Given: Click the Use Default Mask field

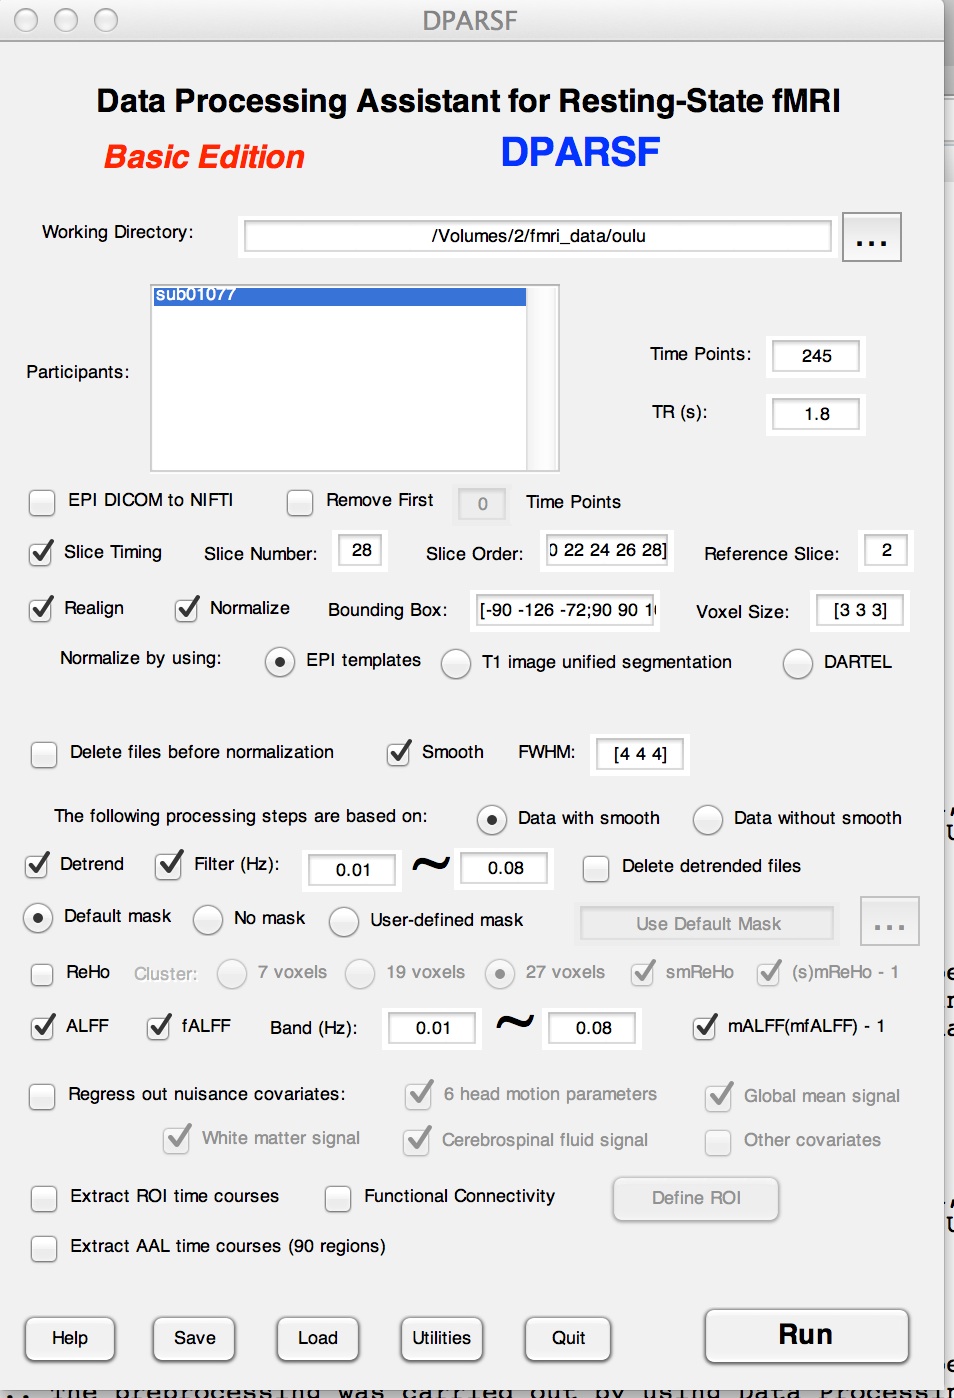Looking at the screenshot, I should pos(708,924).
